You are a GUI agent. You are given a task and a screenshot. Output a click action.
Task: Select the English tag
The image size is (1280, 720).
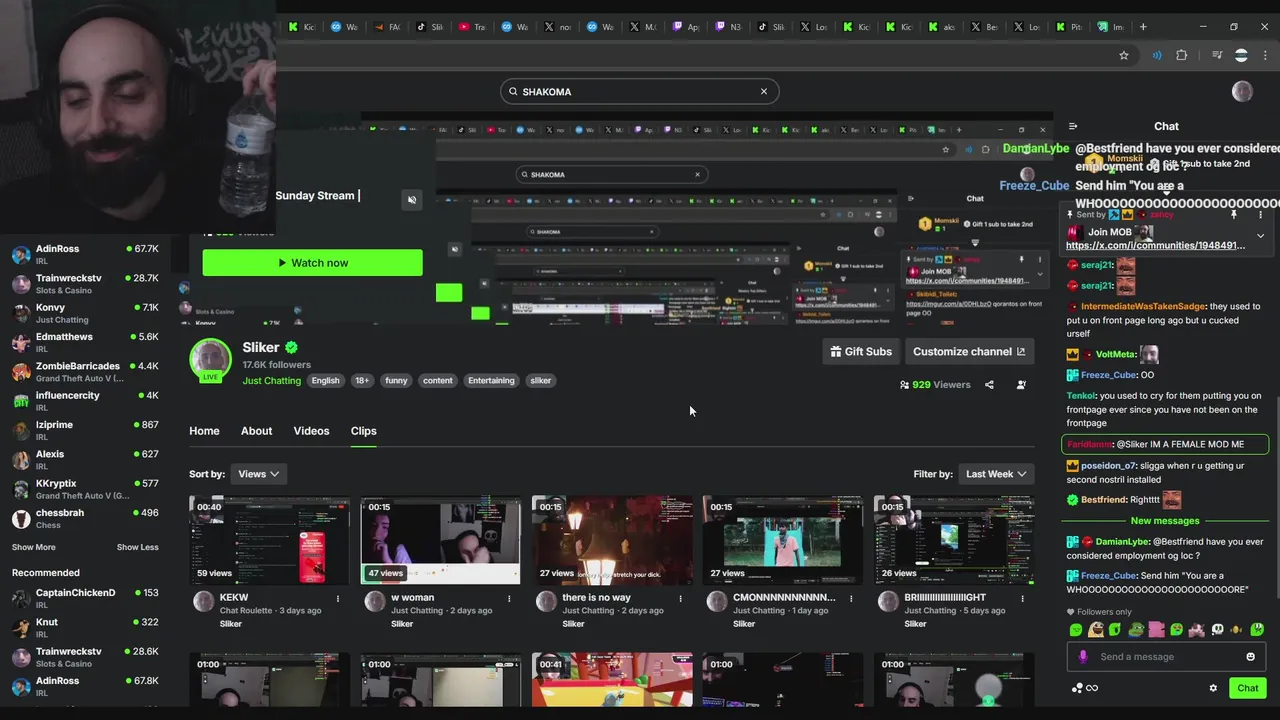pyautogui.click(x=325, y=380)
